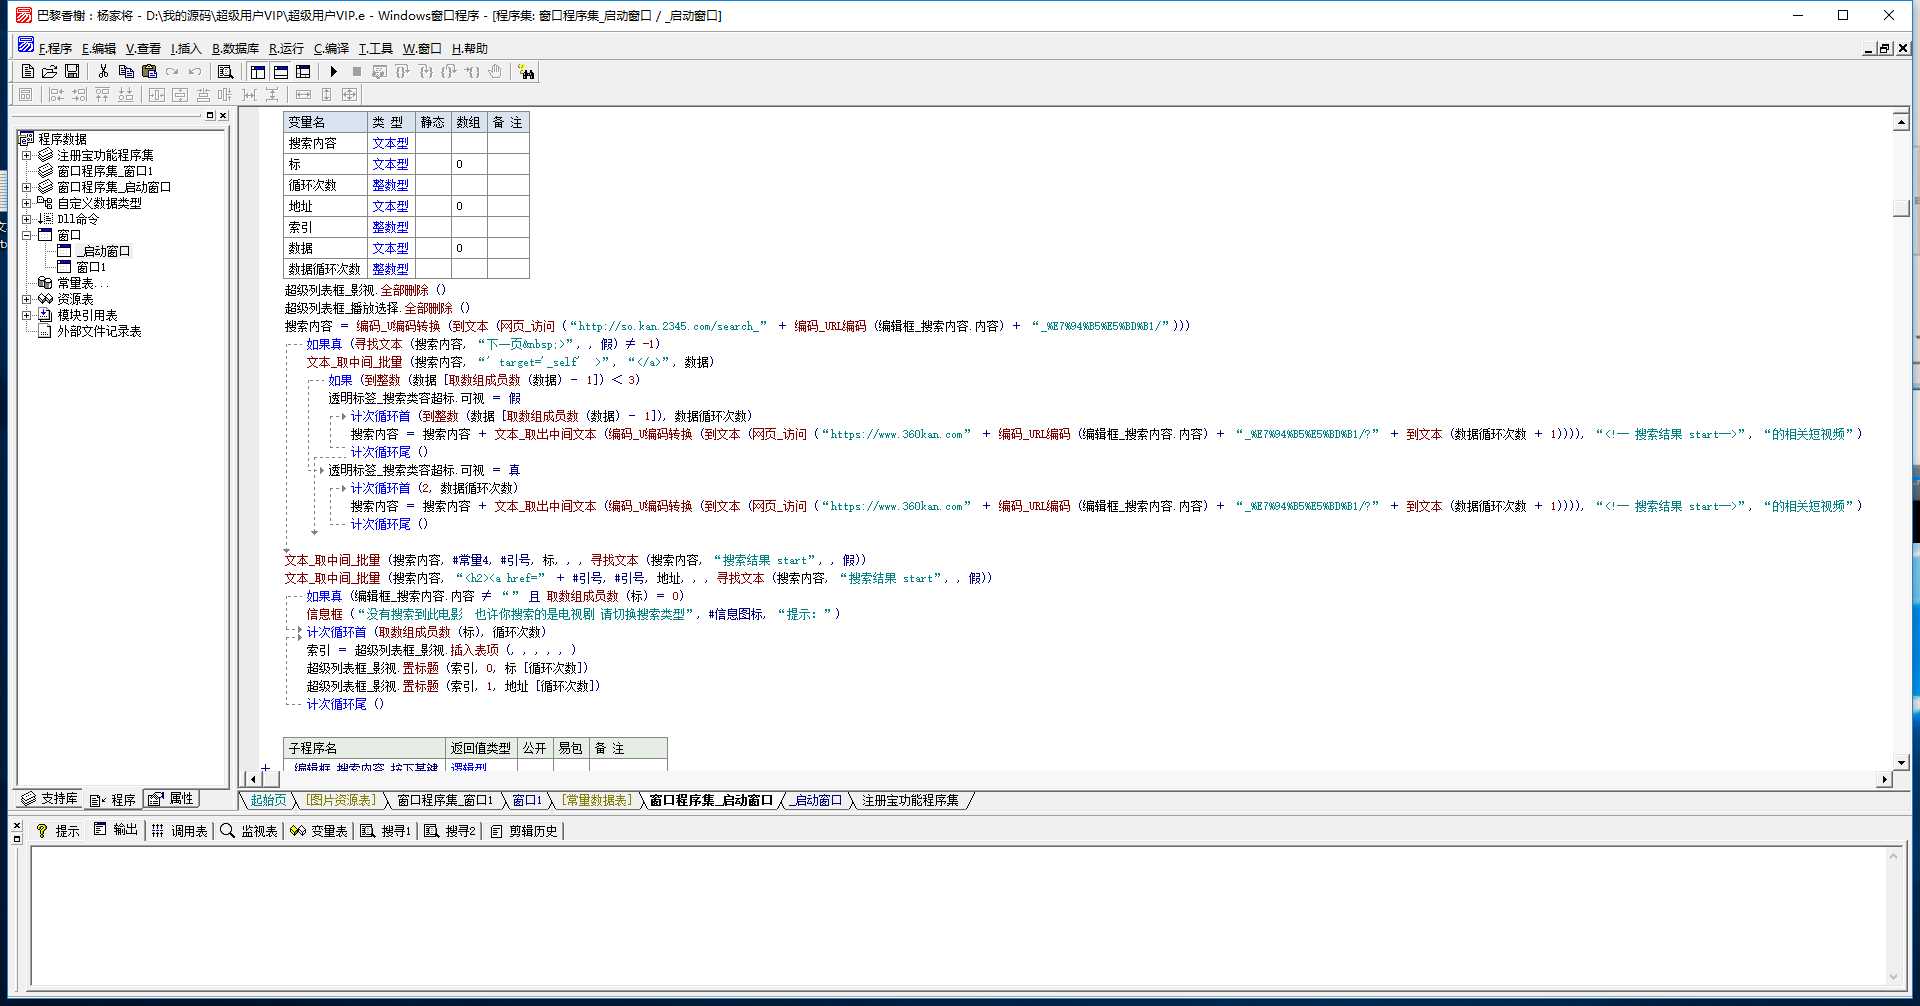Expand the 模块引用表 tree node
The width and height of the screenshot is (1920, 1006).
pyautogui.click(x=27, y=315)
